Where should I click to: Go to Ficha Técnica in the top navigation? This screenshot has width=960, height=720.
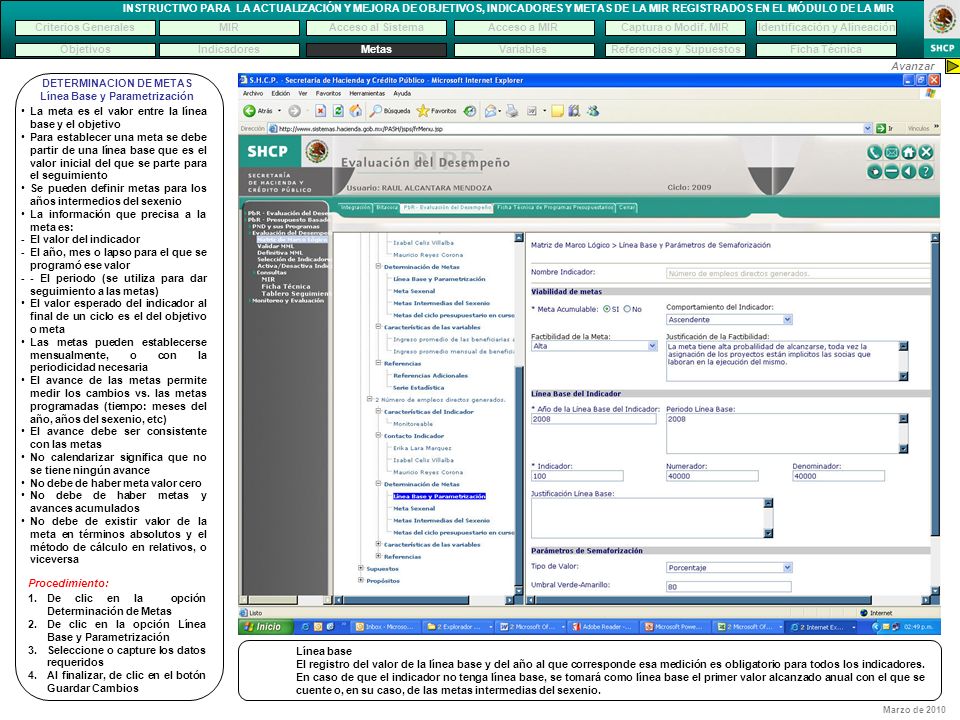(x=827, y=50)
